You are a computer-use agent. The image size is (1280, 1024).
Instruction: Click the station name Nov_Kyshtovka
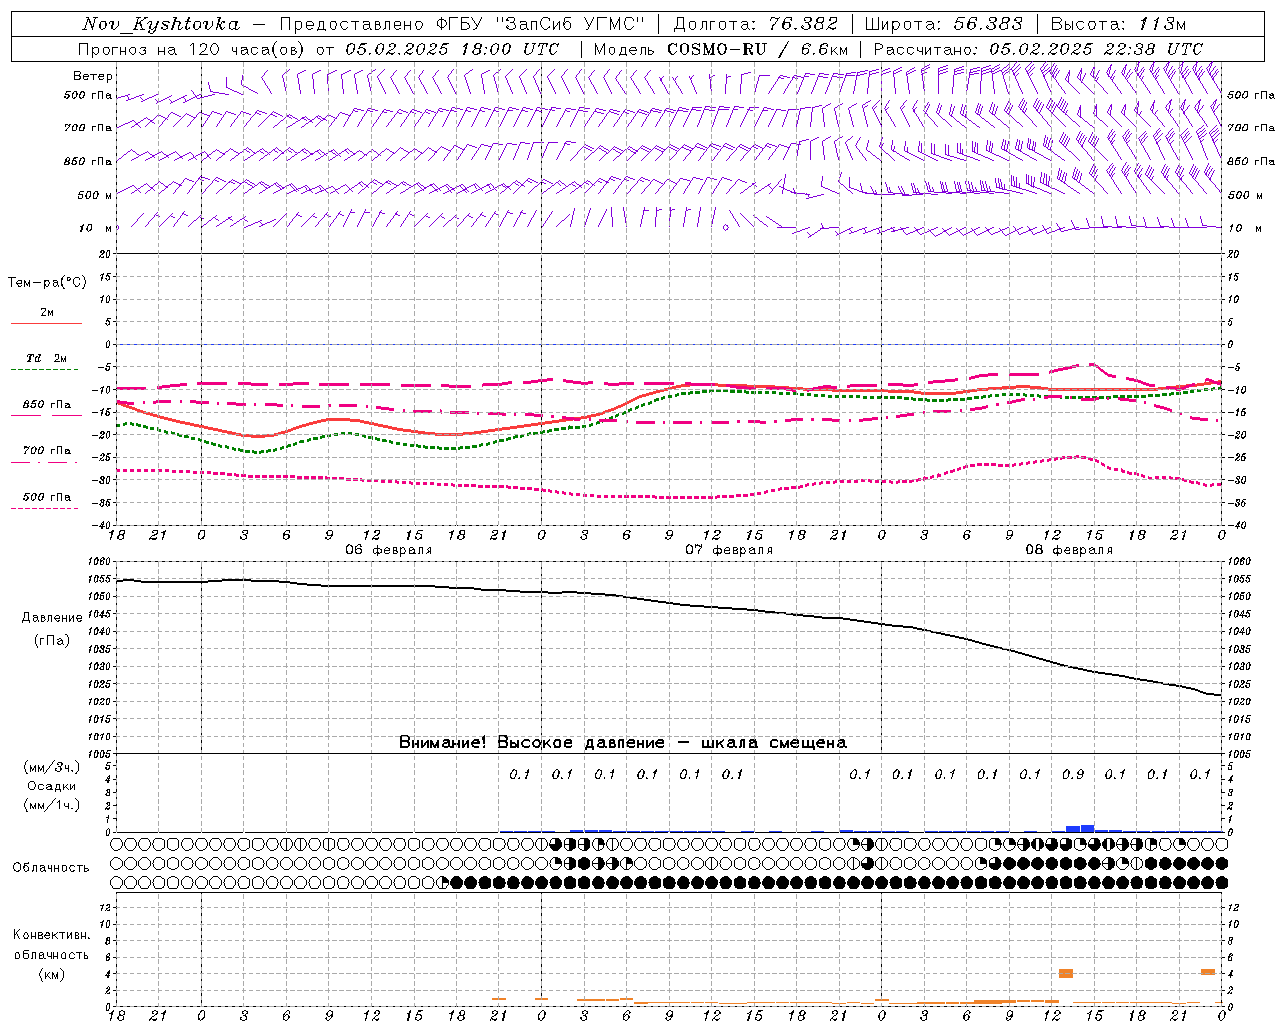[x=161, y=24]
